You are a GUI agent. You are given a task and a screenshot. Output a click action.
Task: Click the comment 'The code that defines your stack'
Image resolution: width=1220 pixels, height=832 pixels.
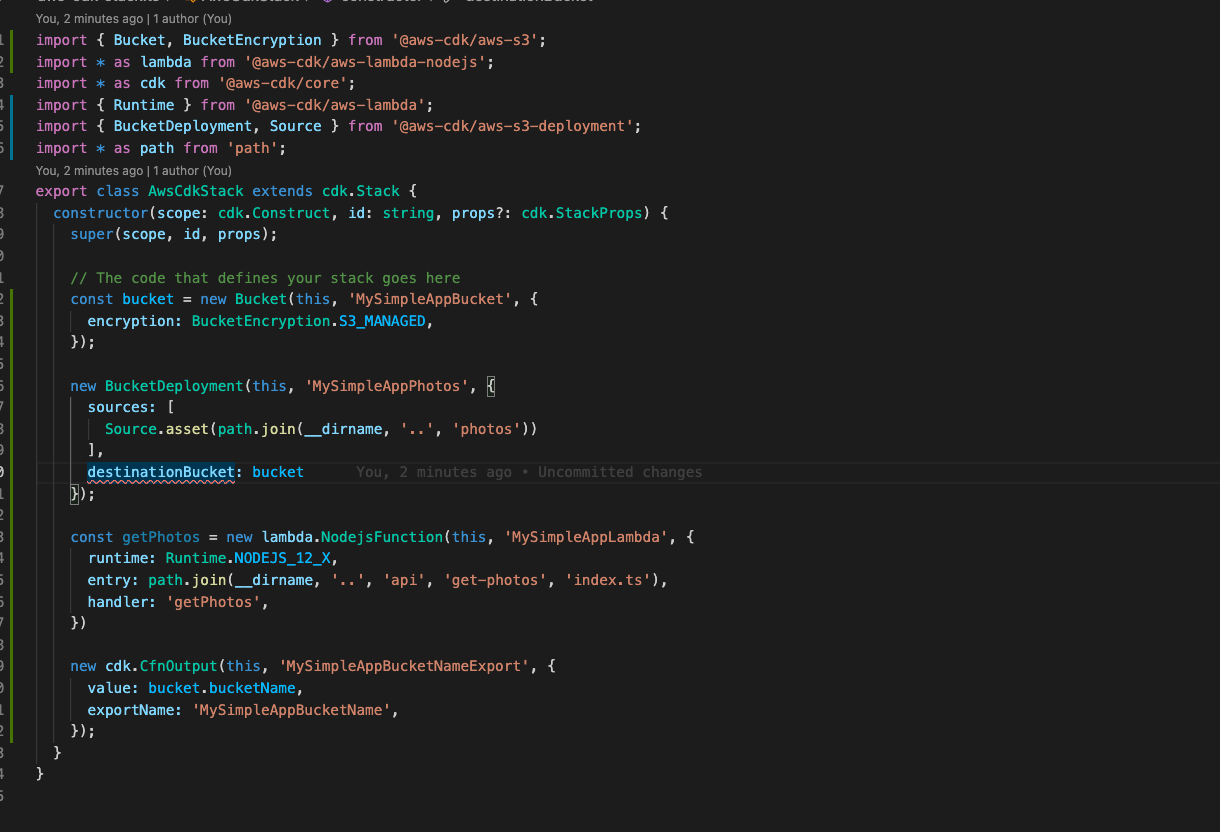pyautogui.click(x=265, y=278)
